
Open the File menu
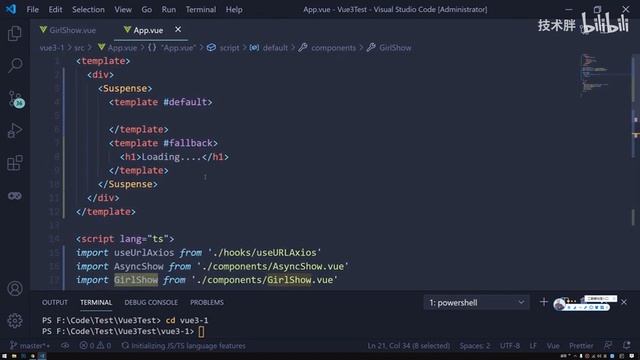(32, 9)
